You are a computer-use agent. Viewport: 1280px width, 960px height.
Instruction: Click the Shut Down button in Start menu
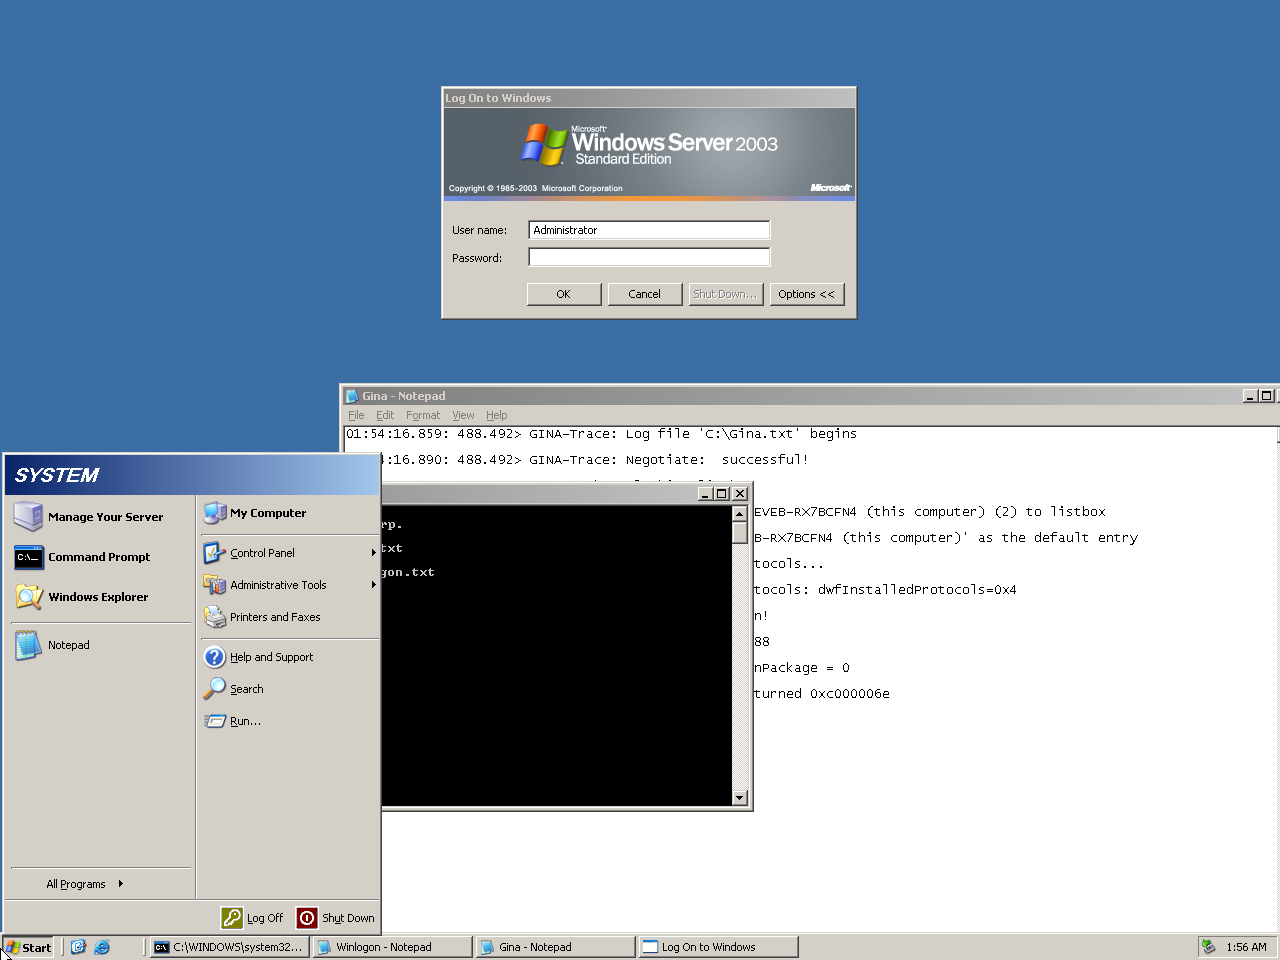(x=336, y=918)
